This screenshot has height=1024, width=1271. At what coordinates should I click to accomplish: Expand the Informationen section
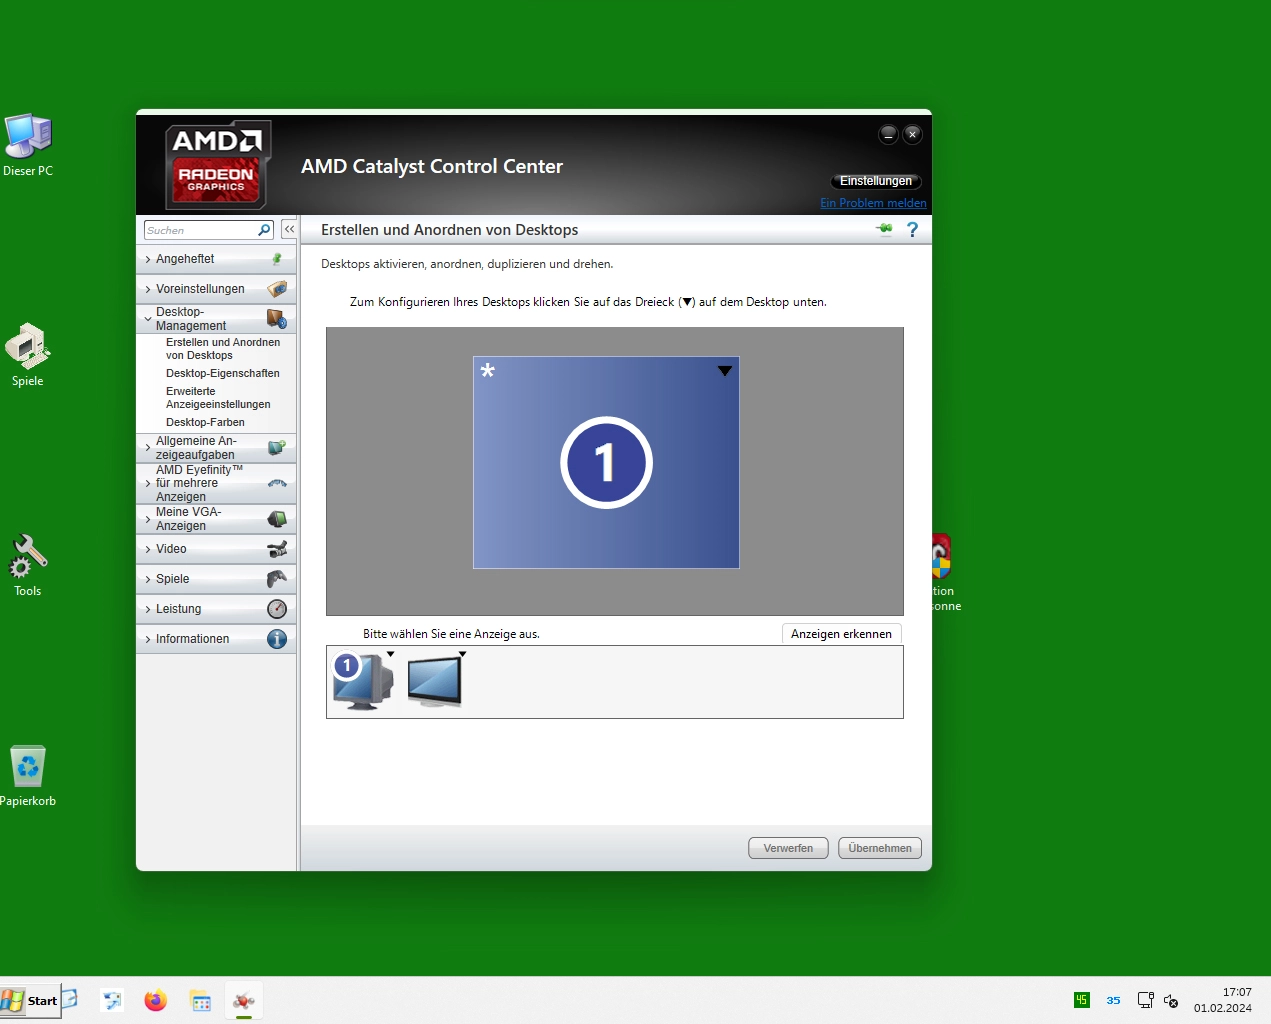coord(216,639)
